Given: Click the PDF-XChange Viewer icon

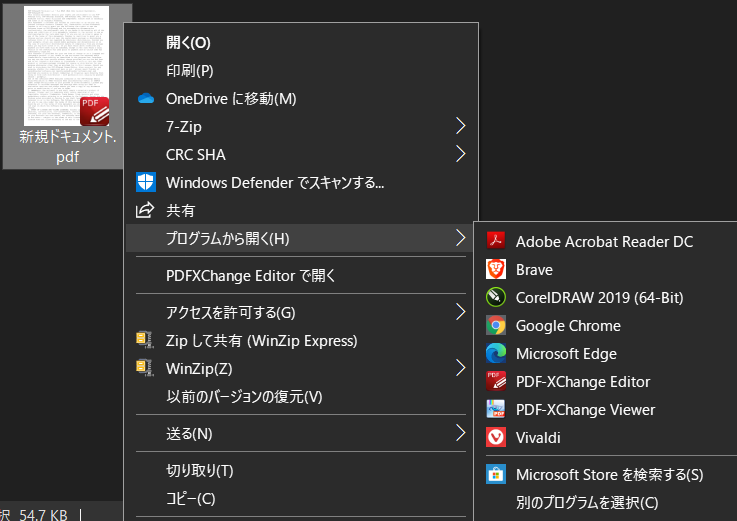Looking at the screenshot, I should click(495, 409).
